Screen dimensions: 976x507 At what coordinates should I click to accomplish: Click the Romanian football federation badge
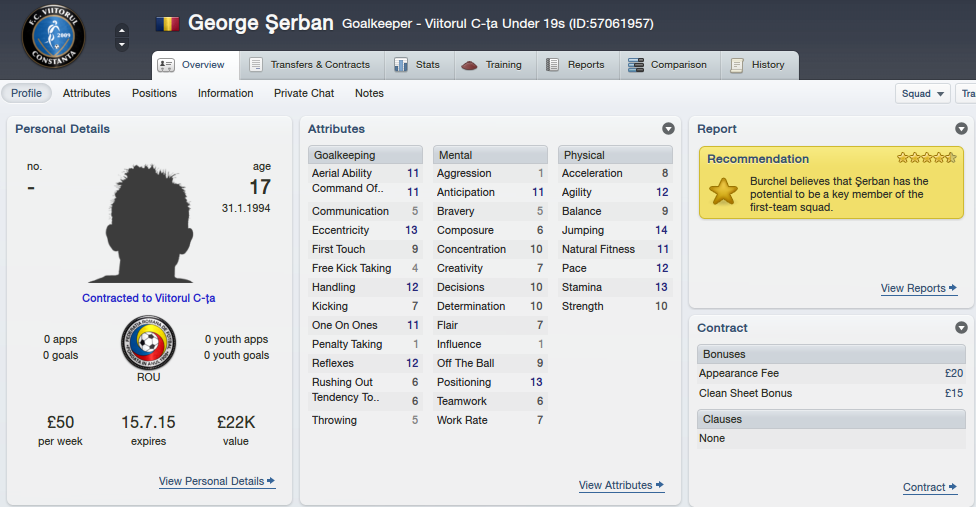(x=148, y=343)
